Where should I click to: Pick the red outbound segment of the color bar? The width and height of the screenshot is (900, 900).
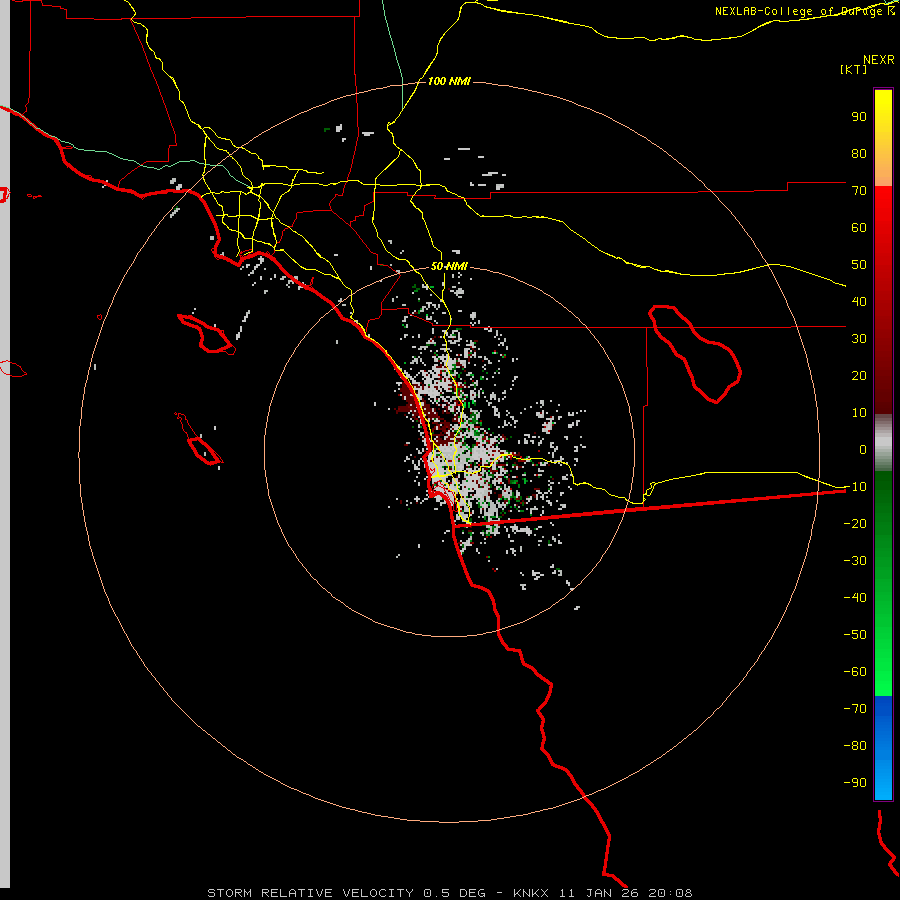click(883, 300)
